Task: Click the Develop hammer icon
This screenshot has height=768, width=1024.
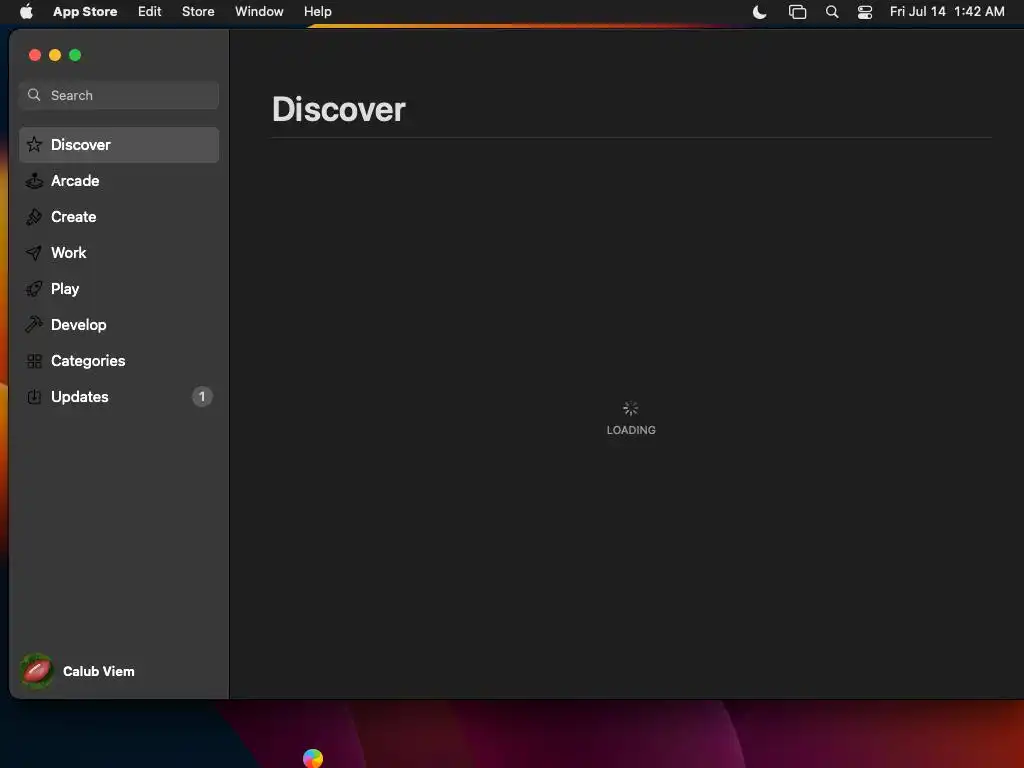Action: tap(34, 325)
